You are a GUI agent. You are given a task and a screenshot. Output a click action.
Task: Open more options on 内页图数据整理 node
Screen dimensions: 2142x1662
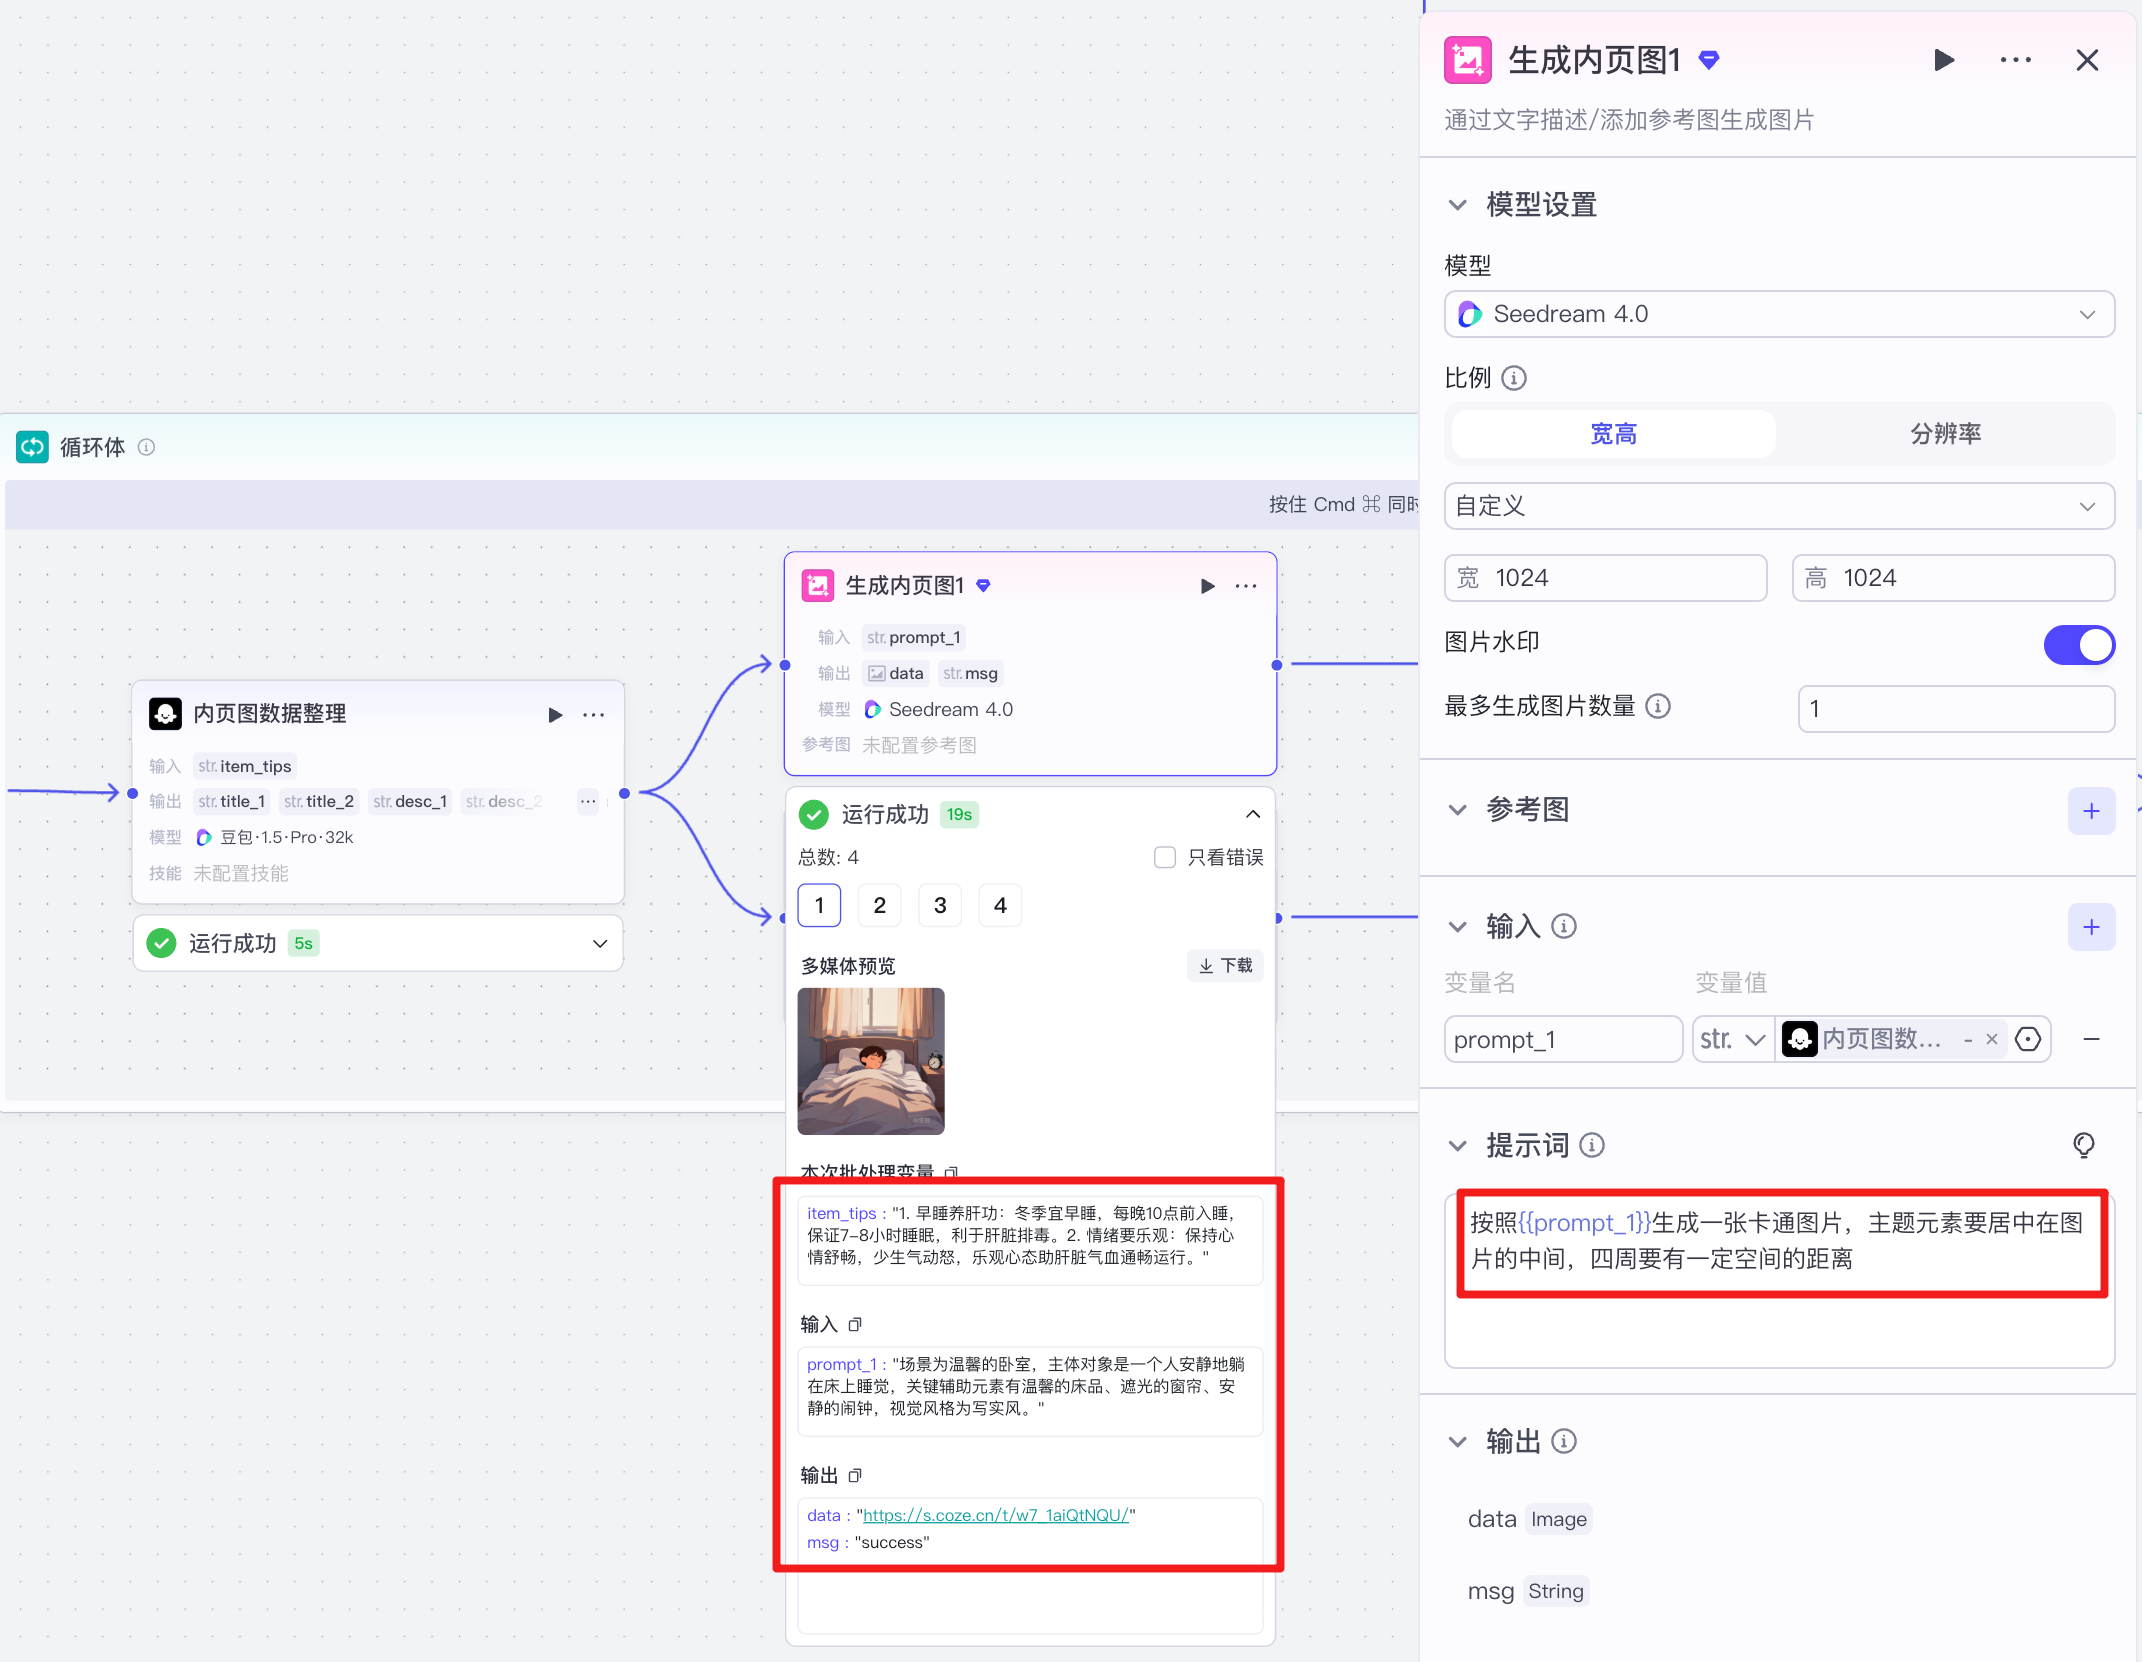[x=594, y=715]
